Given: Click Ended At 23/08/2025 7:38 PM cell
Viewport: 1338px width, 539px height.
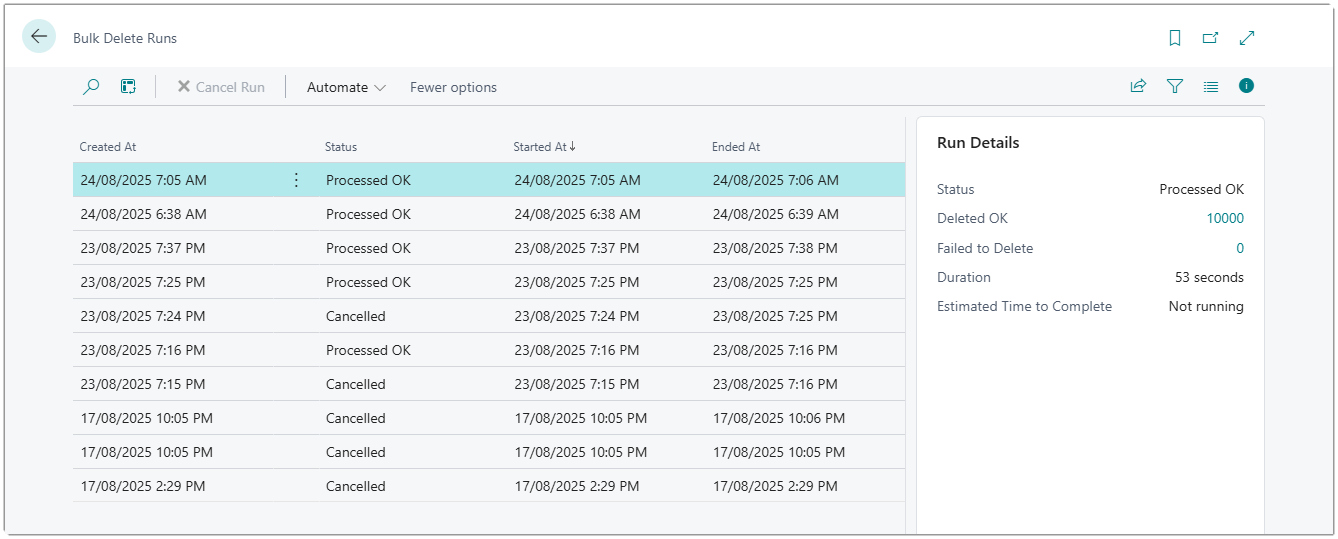Looking at the screenshot, I should tap(775, 248).
